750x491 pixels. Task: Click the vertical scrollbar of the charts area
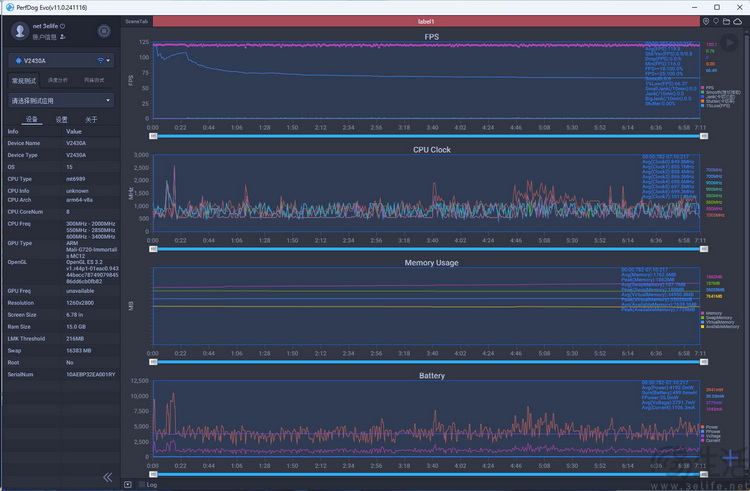(x=747, y=249)
